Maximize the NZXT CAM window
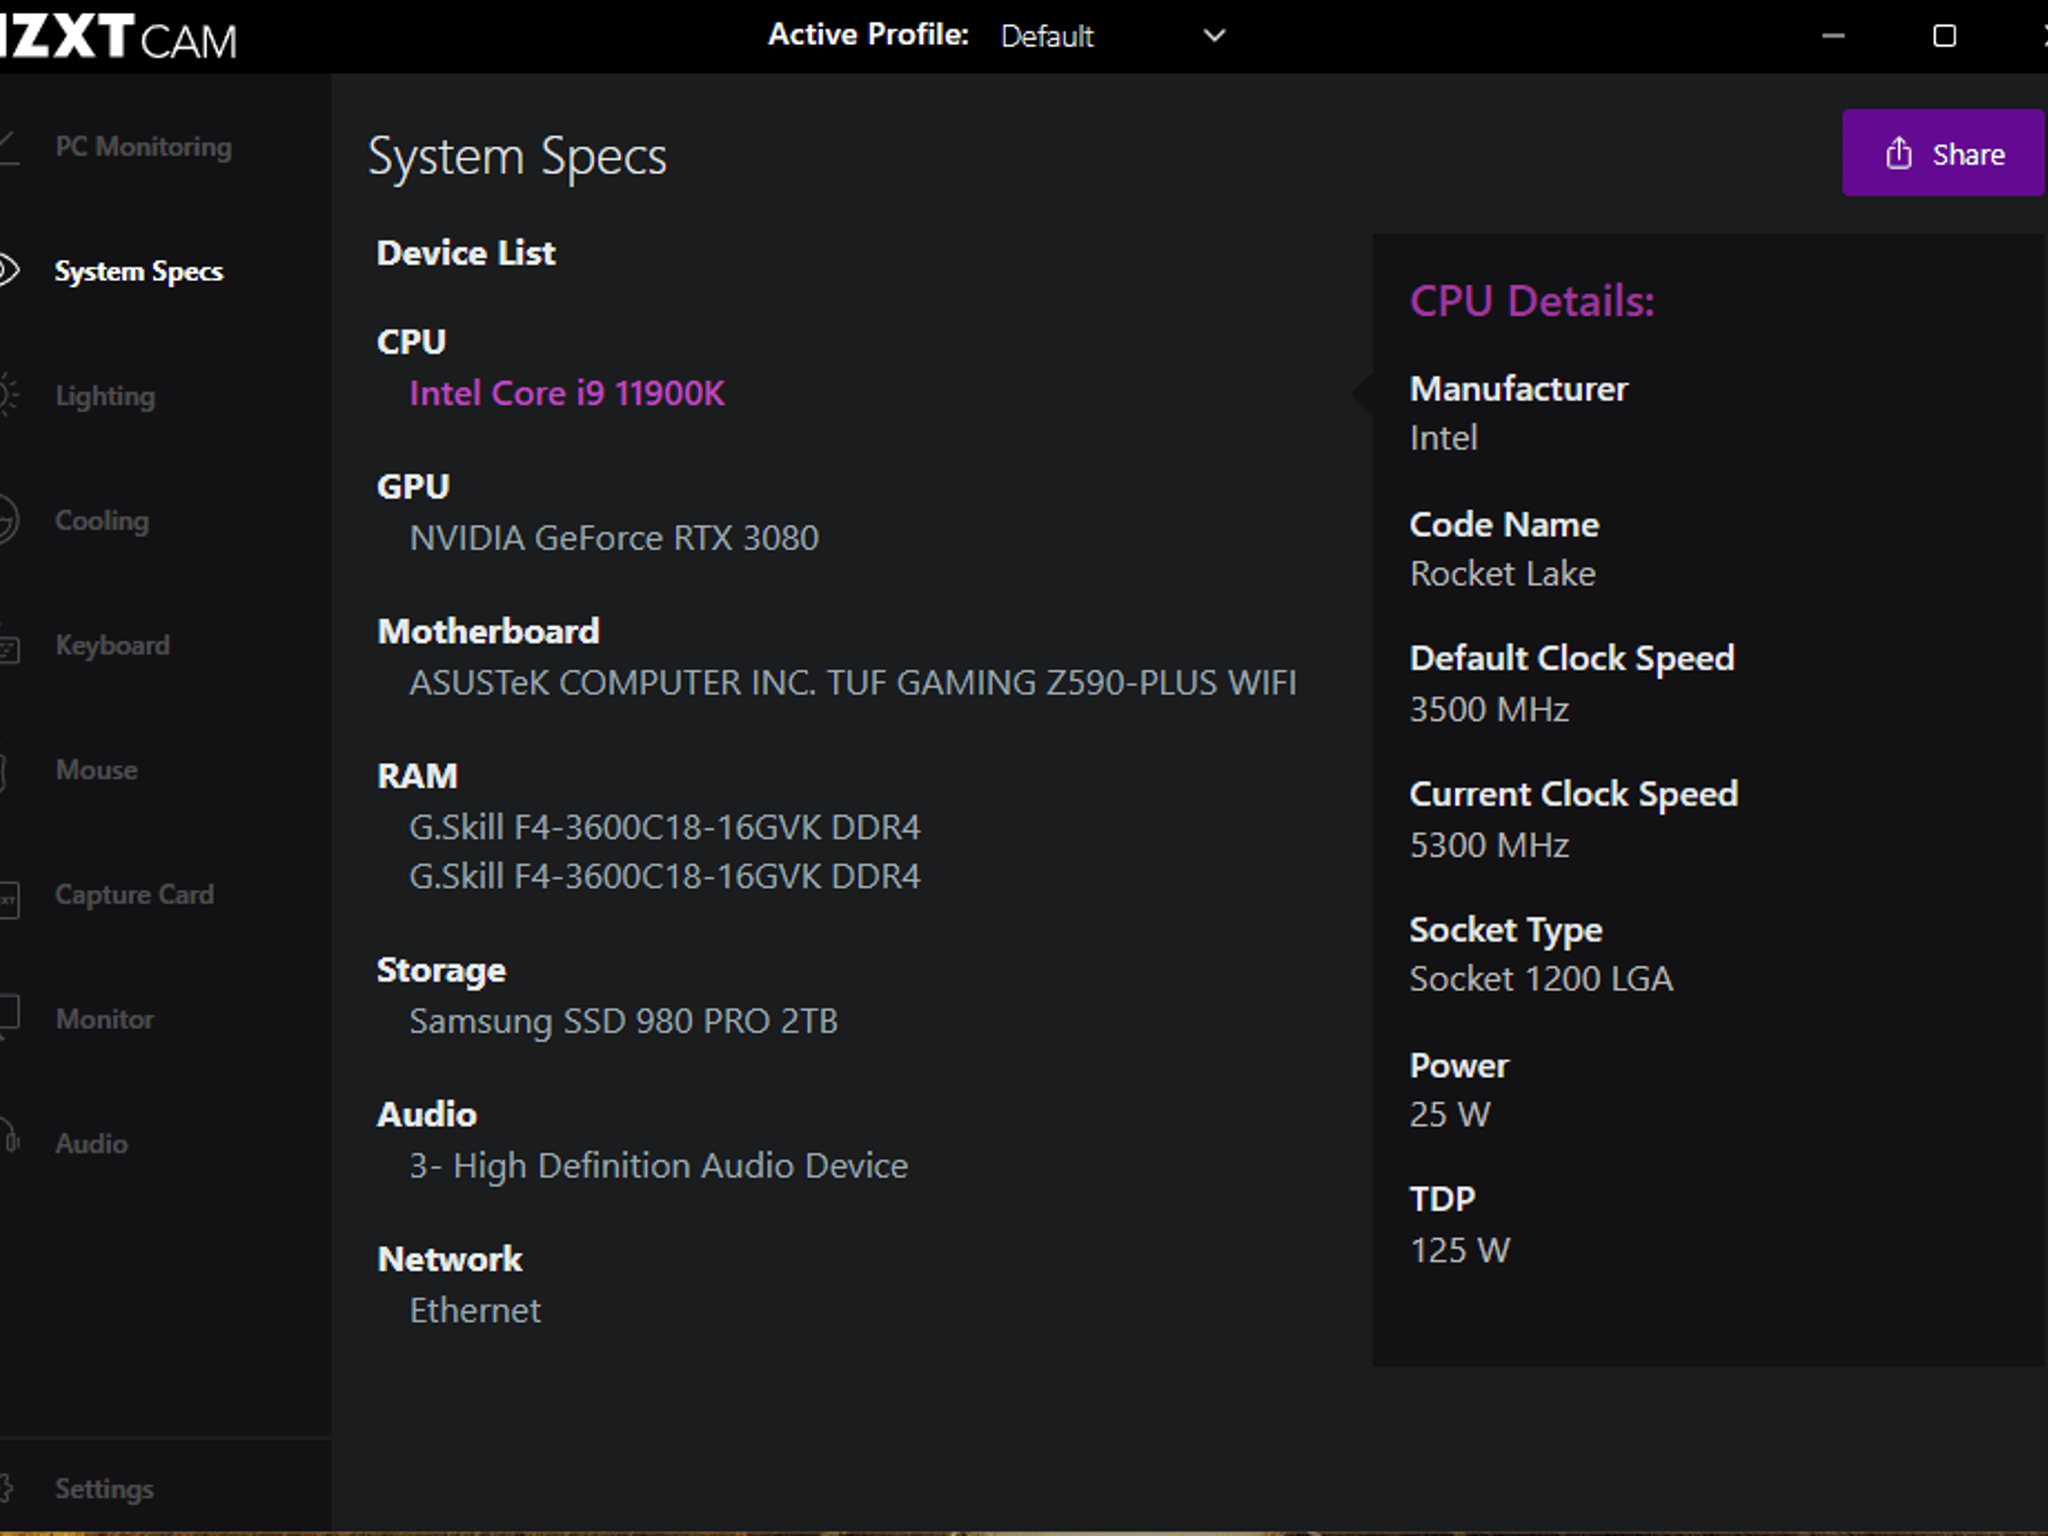This screenshot has width=2048, height=1536. click(1944, 36)
